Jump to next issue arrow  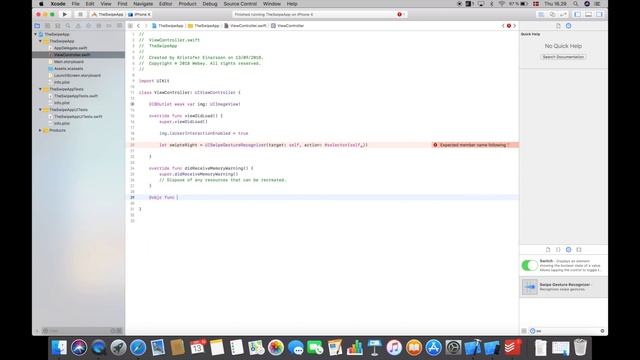tap(514, 26)
